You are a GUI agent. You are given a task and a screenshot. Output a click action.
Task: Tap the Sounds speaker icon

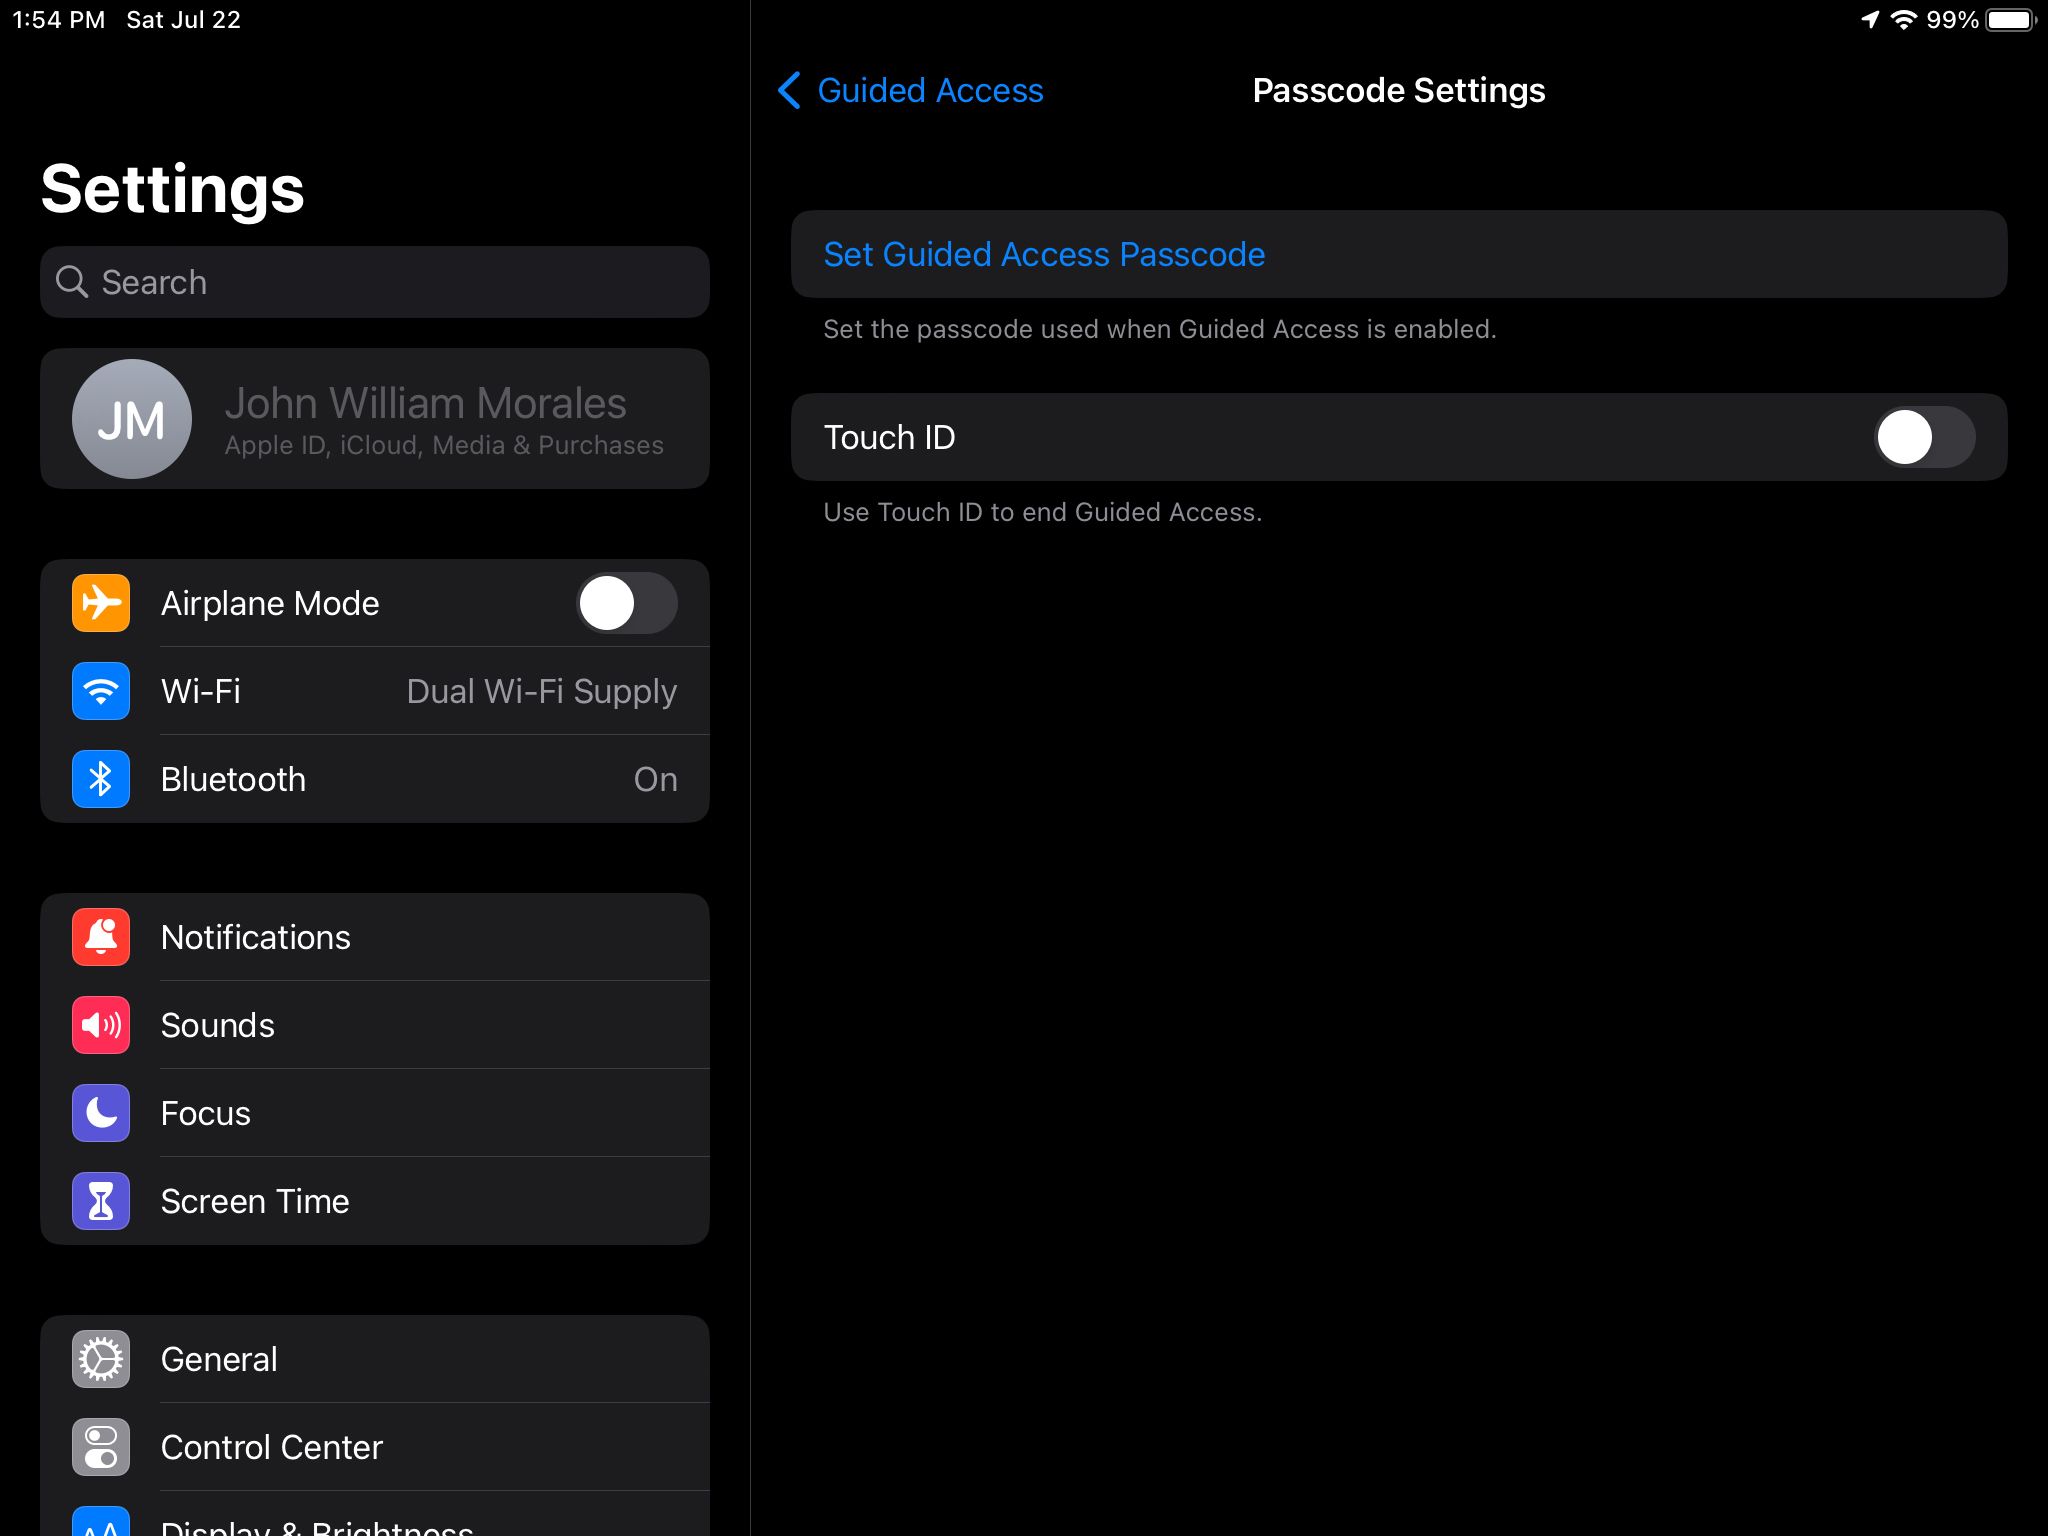(x=101, y=1025)
